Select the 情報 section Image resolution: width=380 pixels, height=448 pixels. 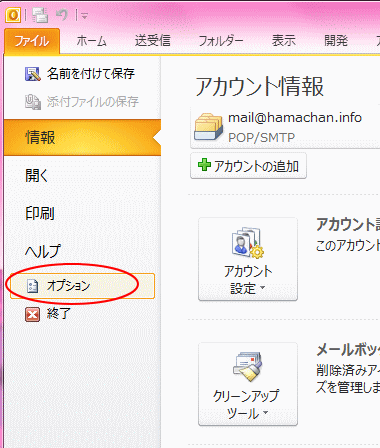coord(82,137)
